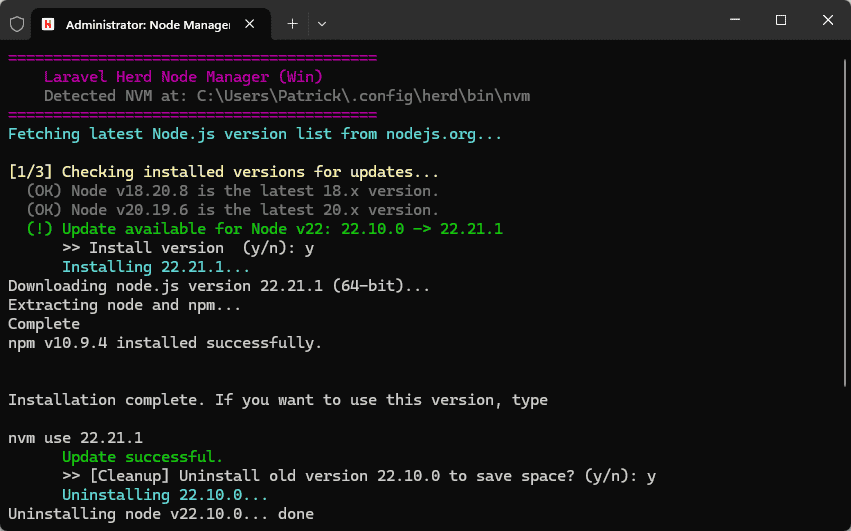Click the 'Laravel Herd Node Manager (Win)' heading
Viewport: 851px width, 531px height.
tap(183, 77)
